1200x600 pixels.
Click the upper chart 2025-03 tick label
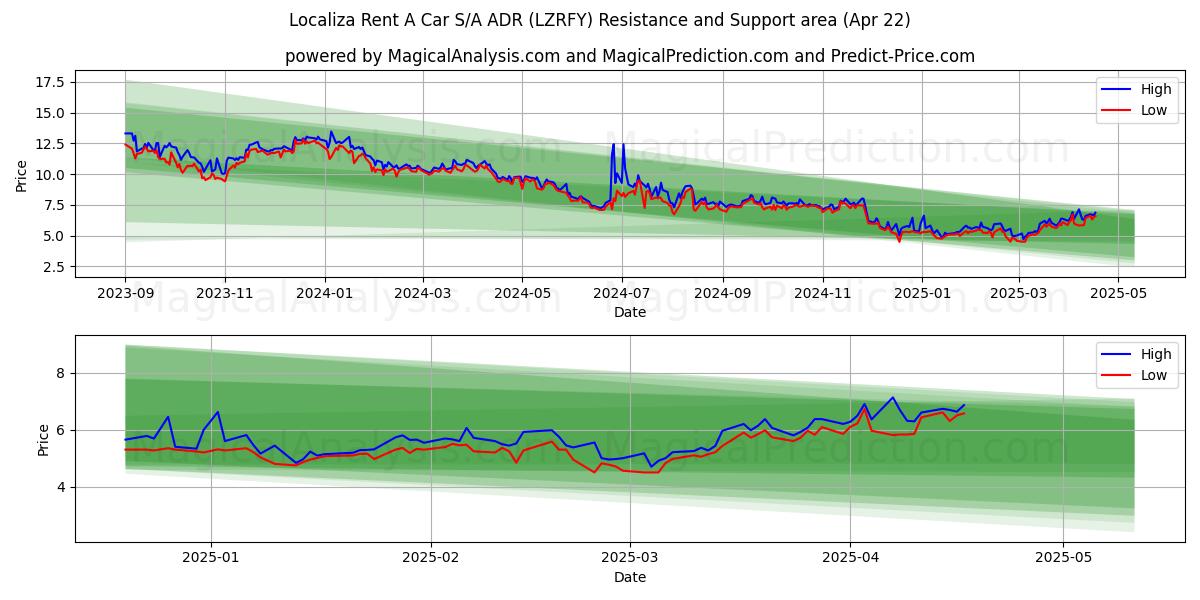(1019, 294)
